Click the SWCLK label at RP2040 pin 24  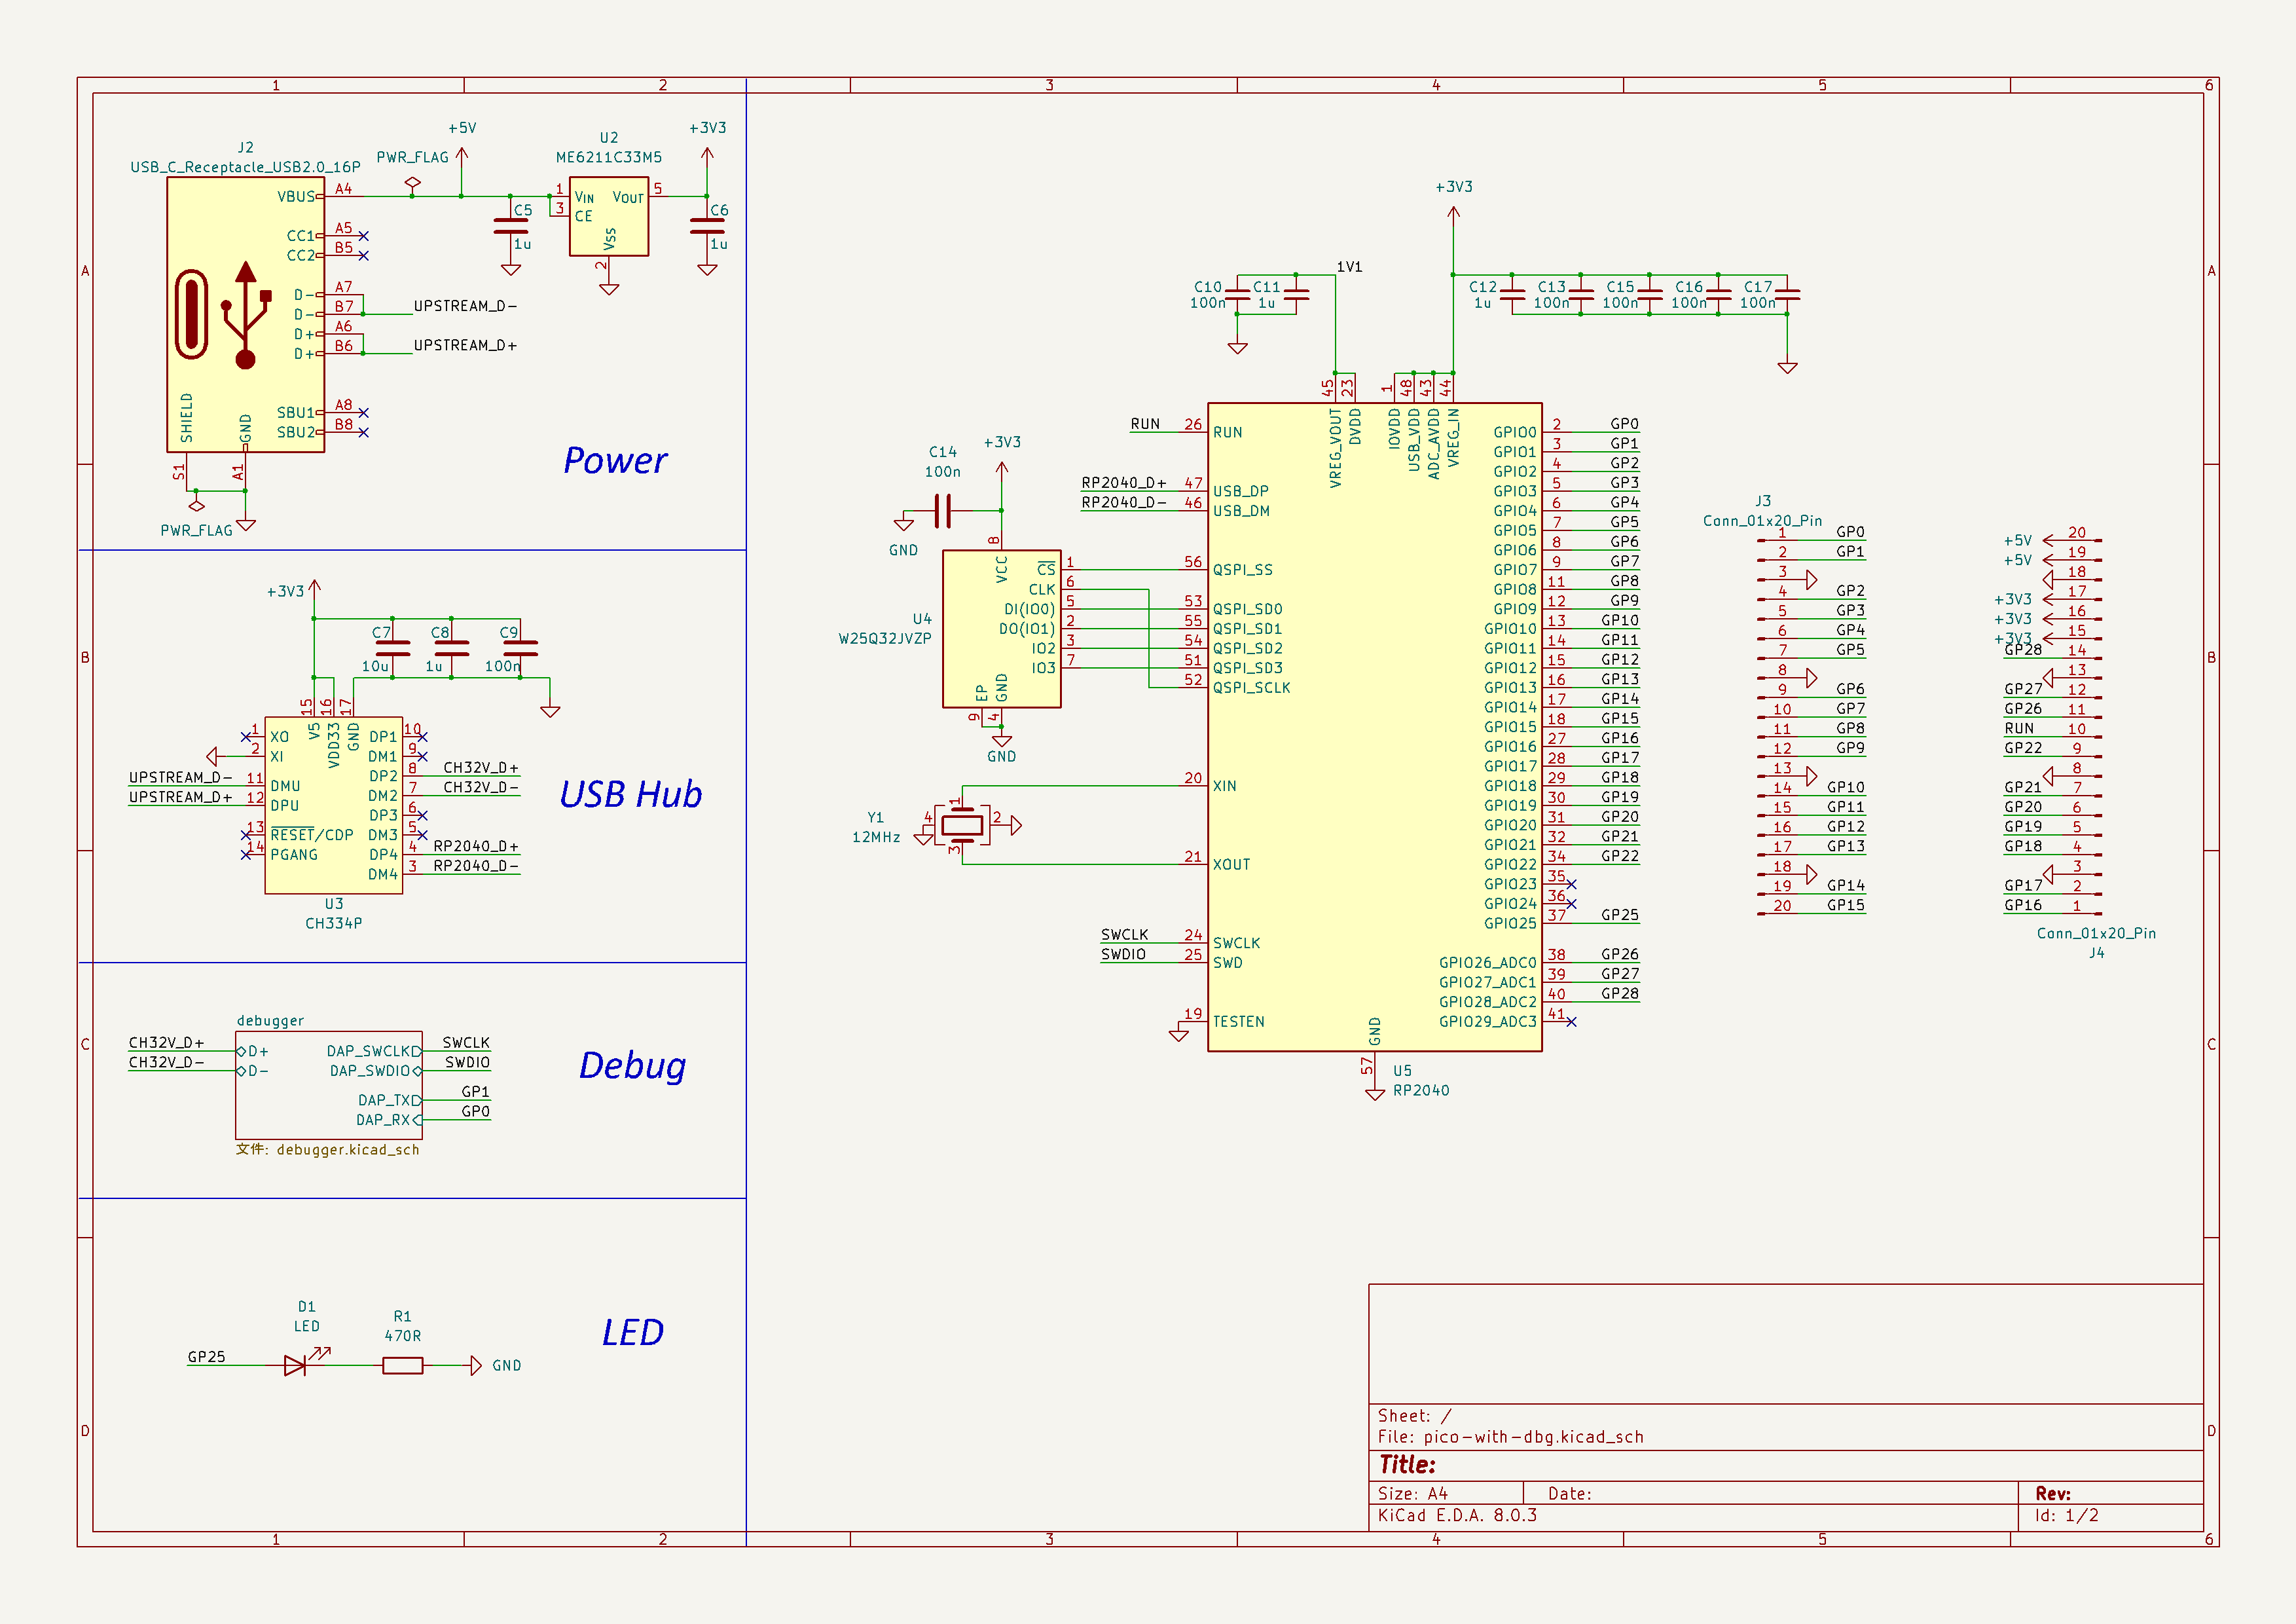[1124, 935]
